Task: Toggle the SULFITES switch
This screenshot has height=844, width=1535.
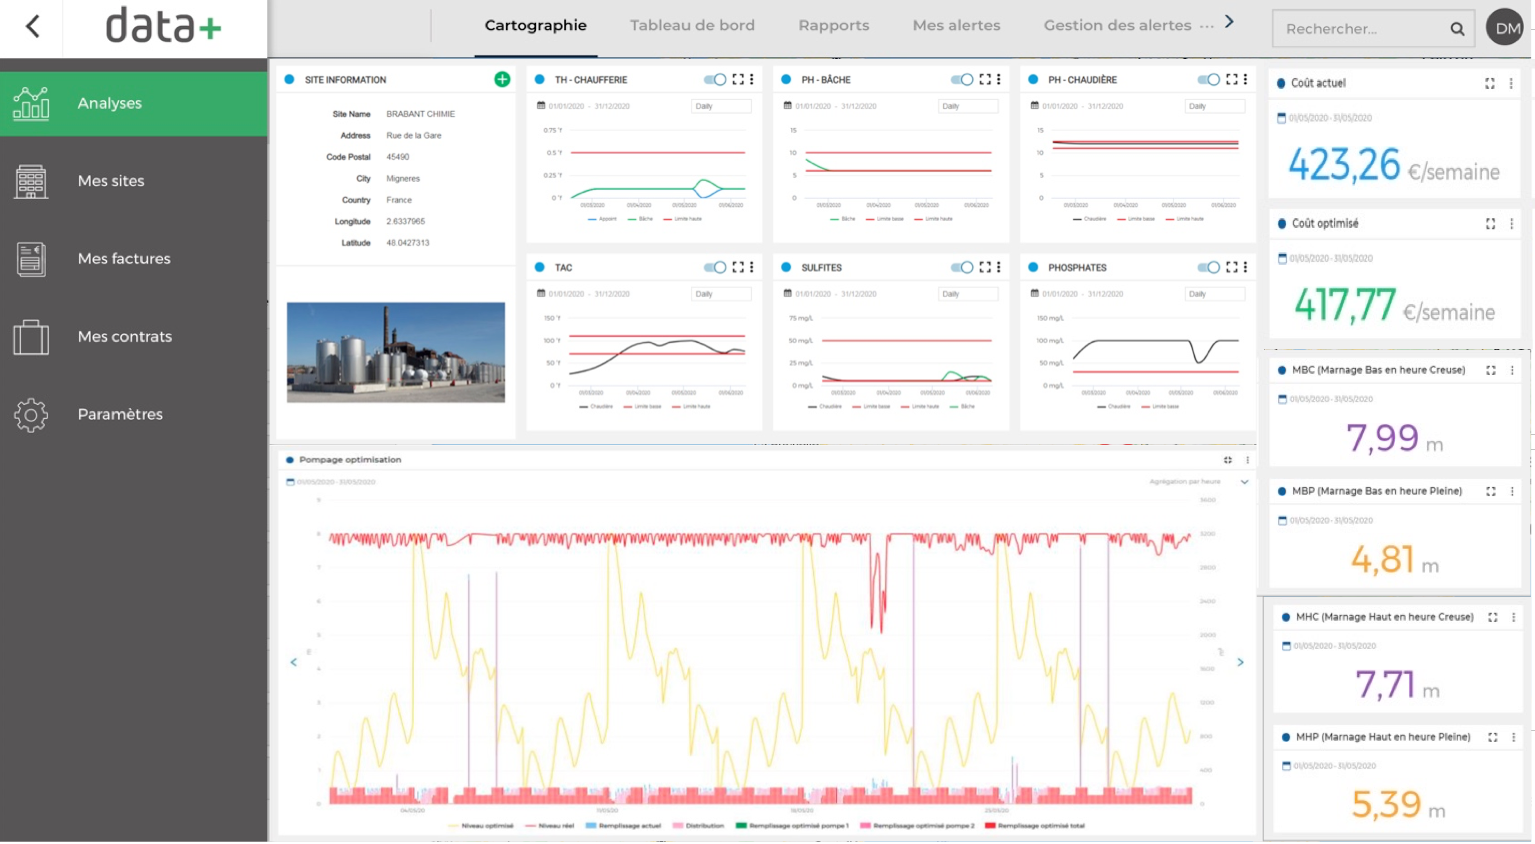Action: click(x=962, y=267)
